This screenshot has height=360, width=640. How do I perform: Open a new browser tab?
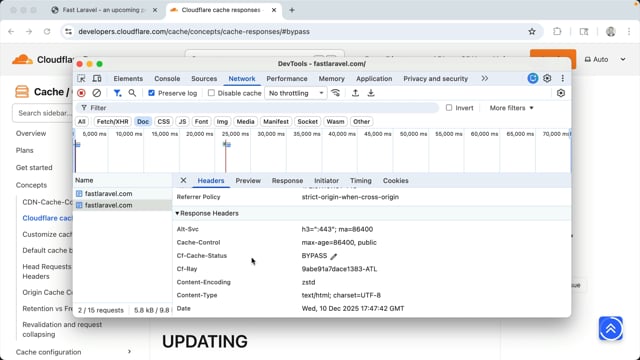(x=292, y=10)
